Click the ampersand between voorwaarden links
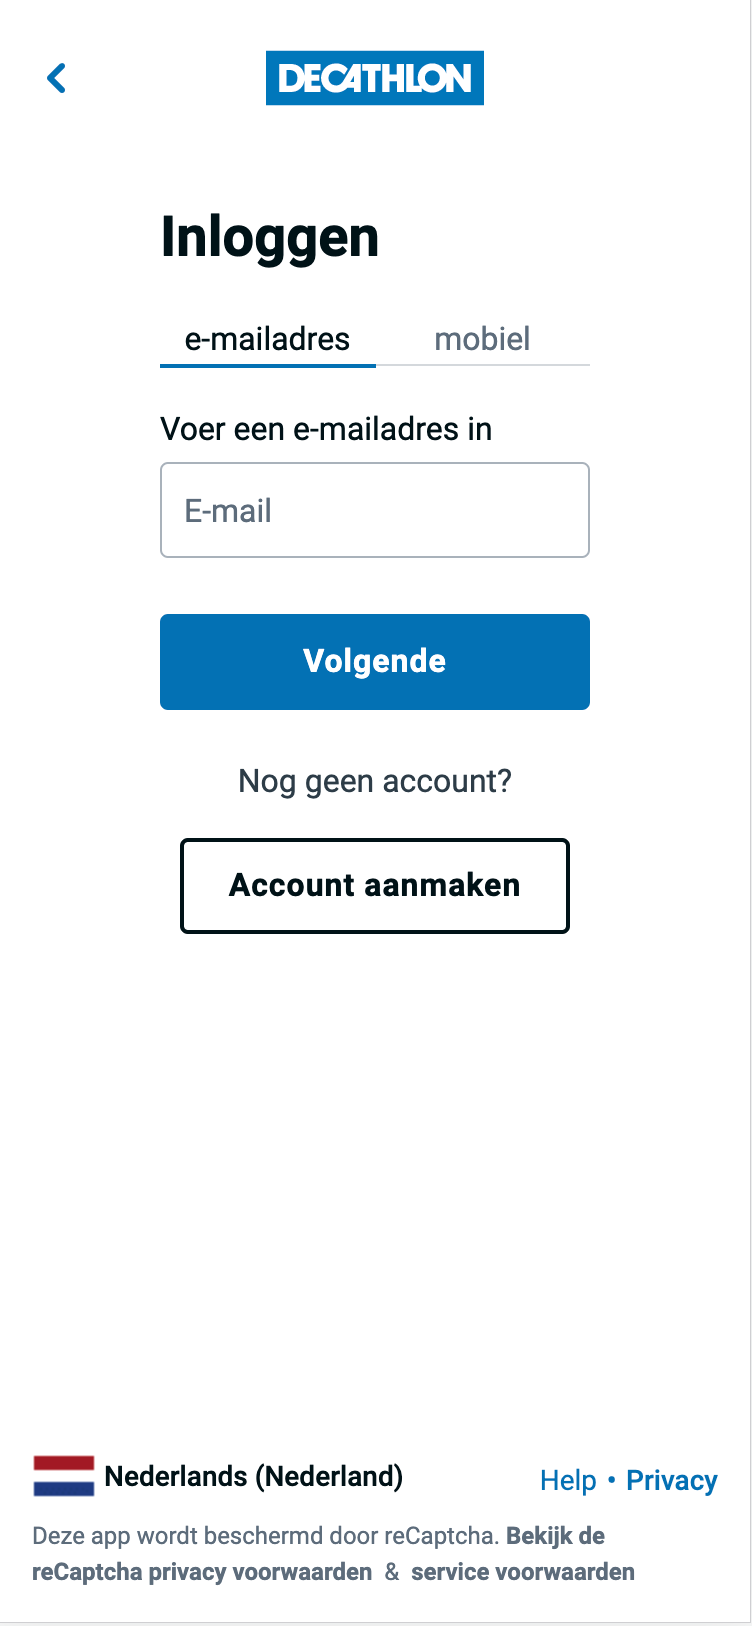The width and height of the screenshot is (752, 1626). pyautogui.click(x=392, y=1572)
